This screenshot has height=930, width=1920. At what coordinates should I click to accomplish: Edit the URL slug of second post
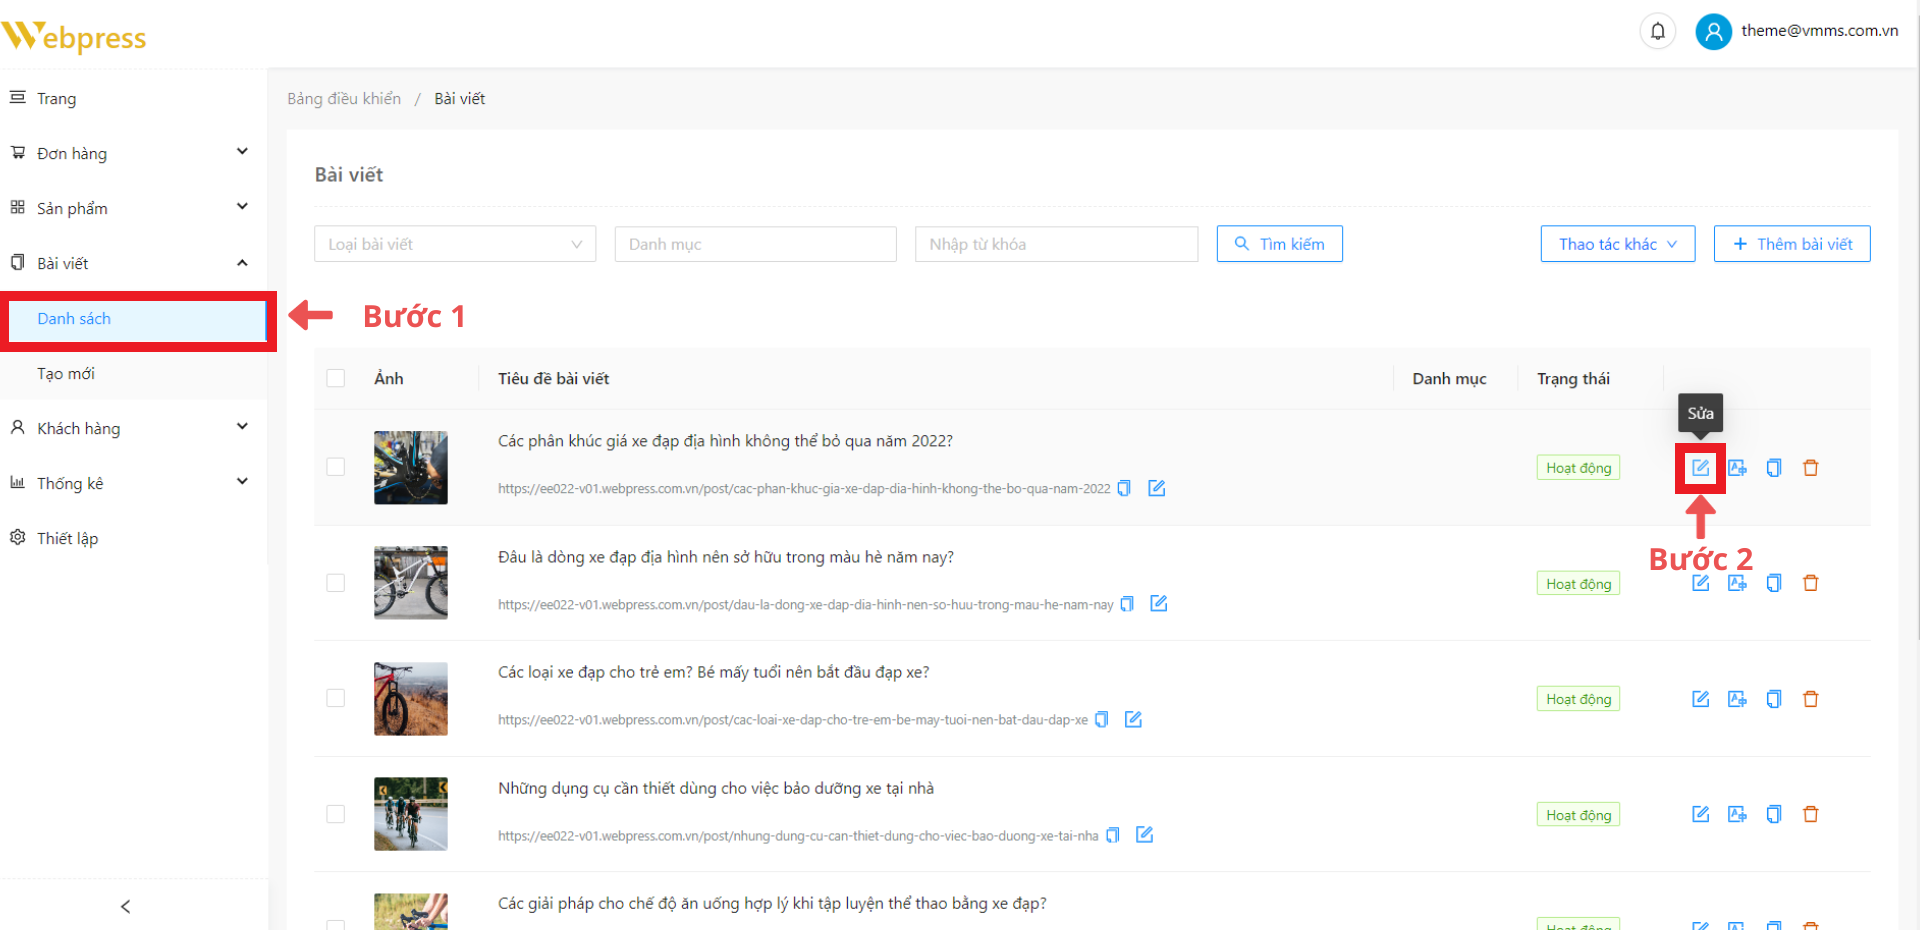tap(1159, 604)
